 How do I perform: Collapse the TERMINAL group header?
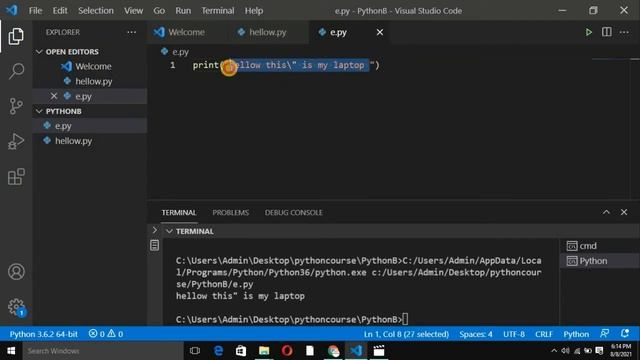click(191, 231)
